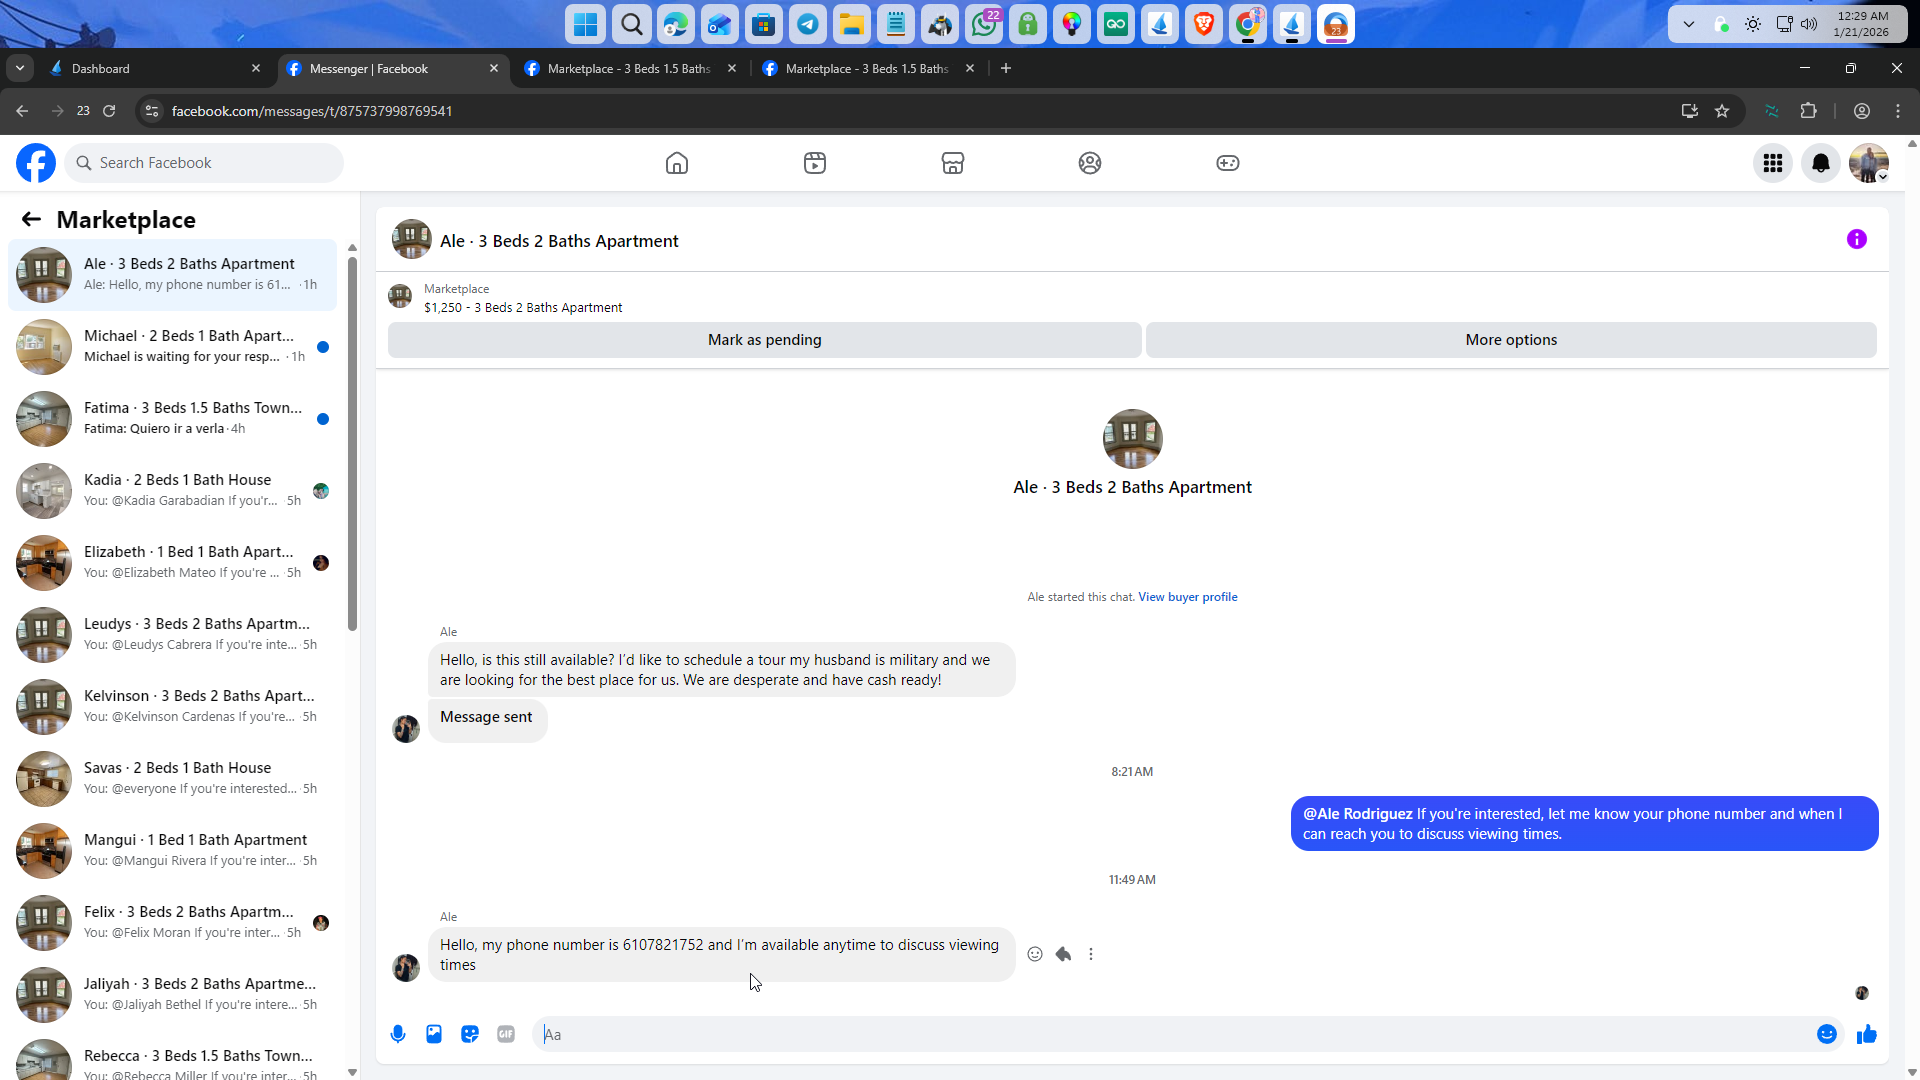The image size is (1920, 1080).
Task: Open Michael 2 Beds 1 Bath conversation
Action: 172,347
